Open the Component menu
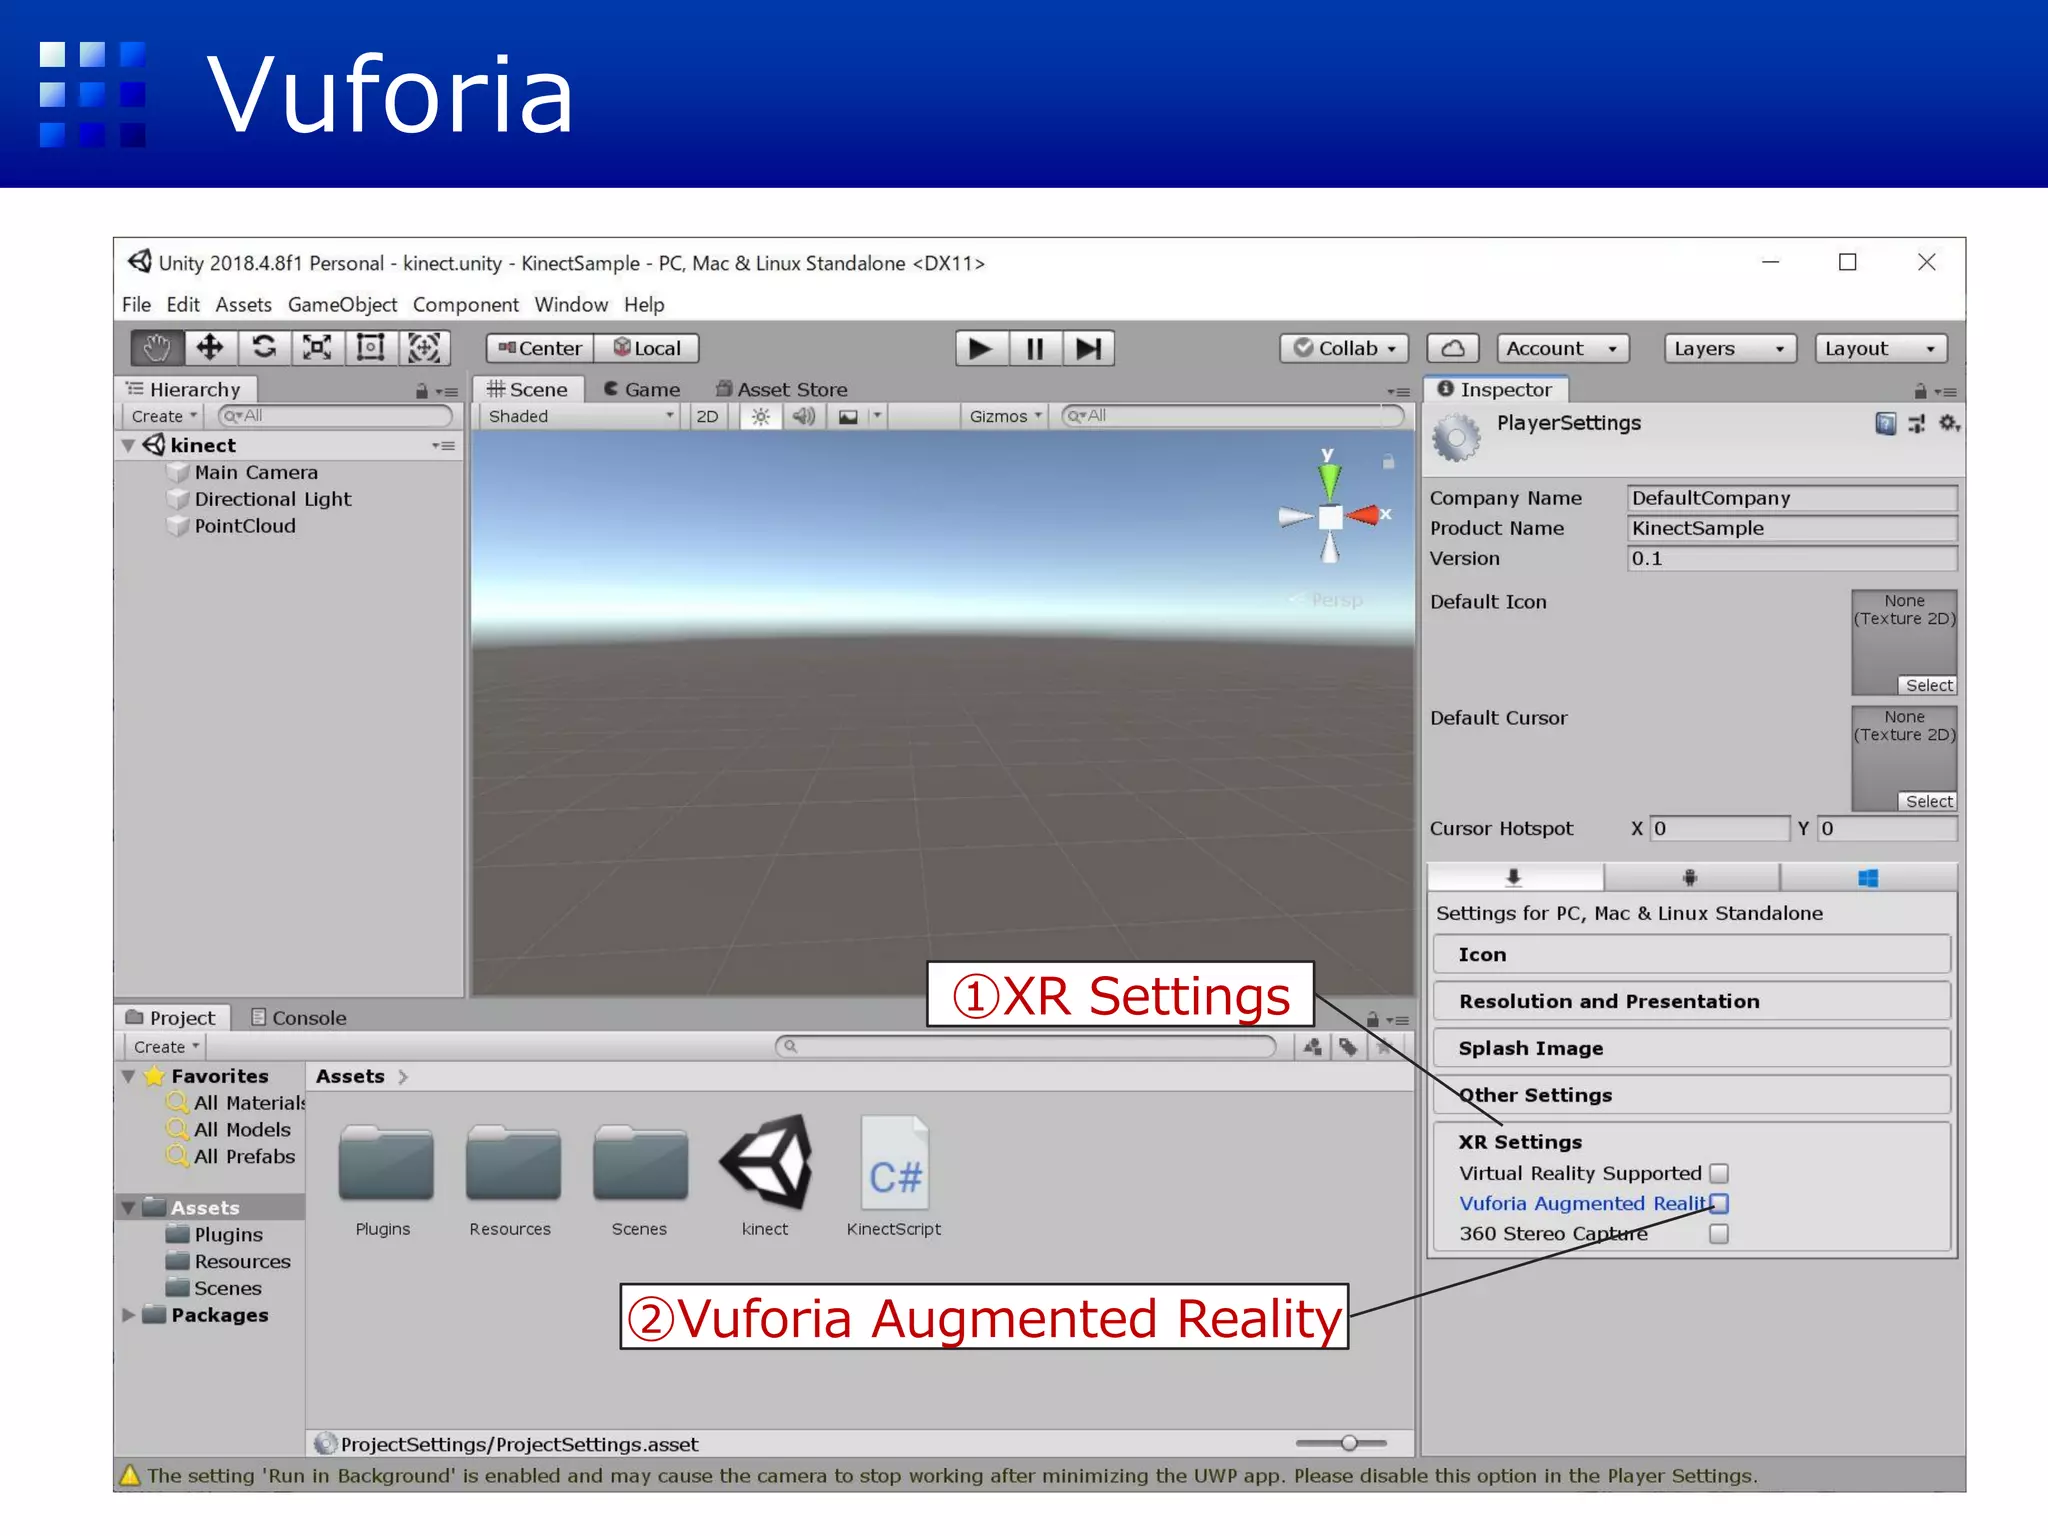Image resolution: width=2048 pixels, height=1536 pixels. pos(466,305)
